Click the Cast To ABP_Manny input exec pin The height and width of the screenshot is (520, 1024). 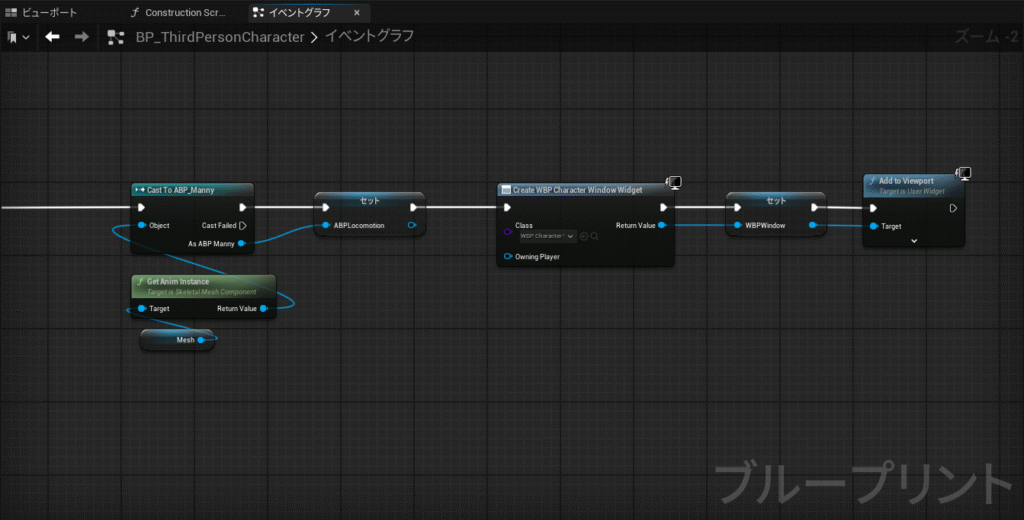[142, 208]
